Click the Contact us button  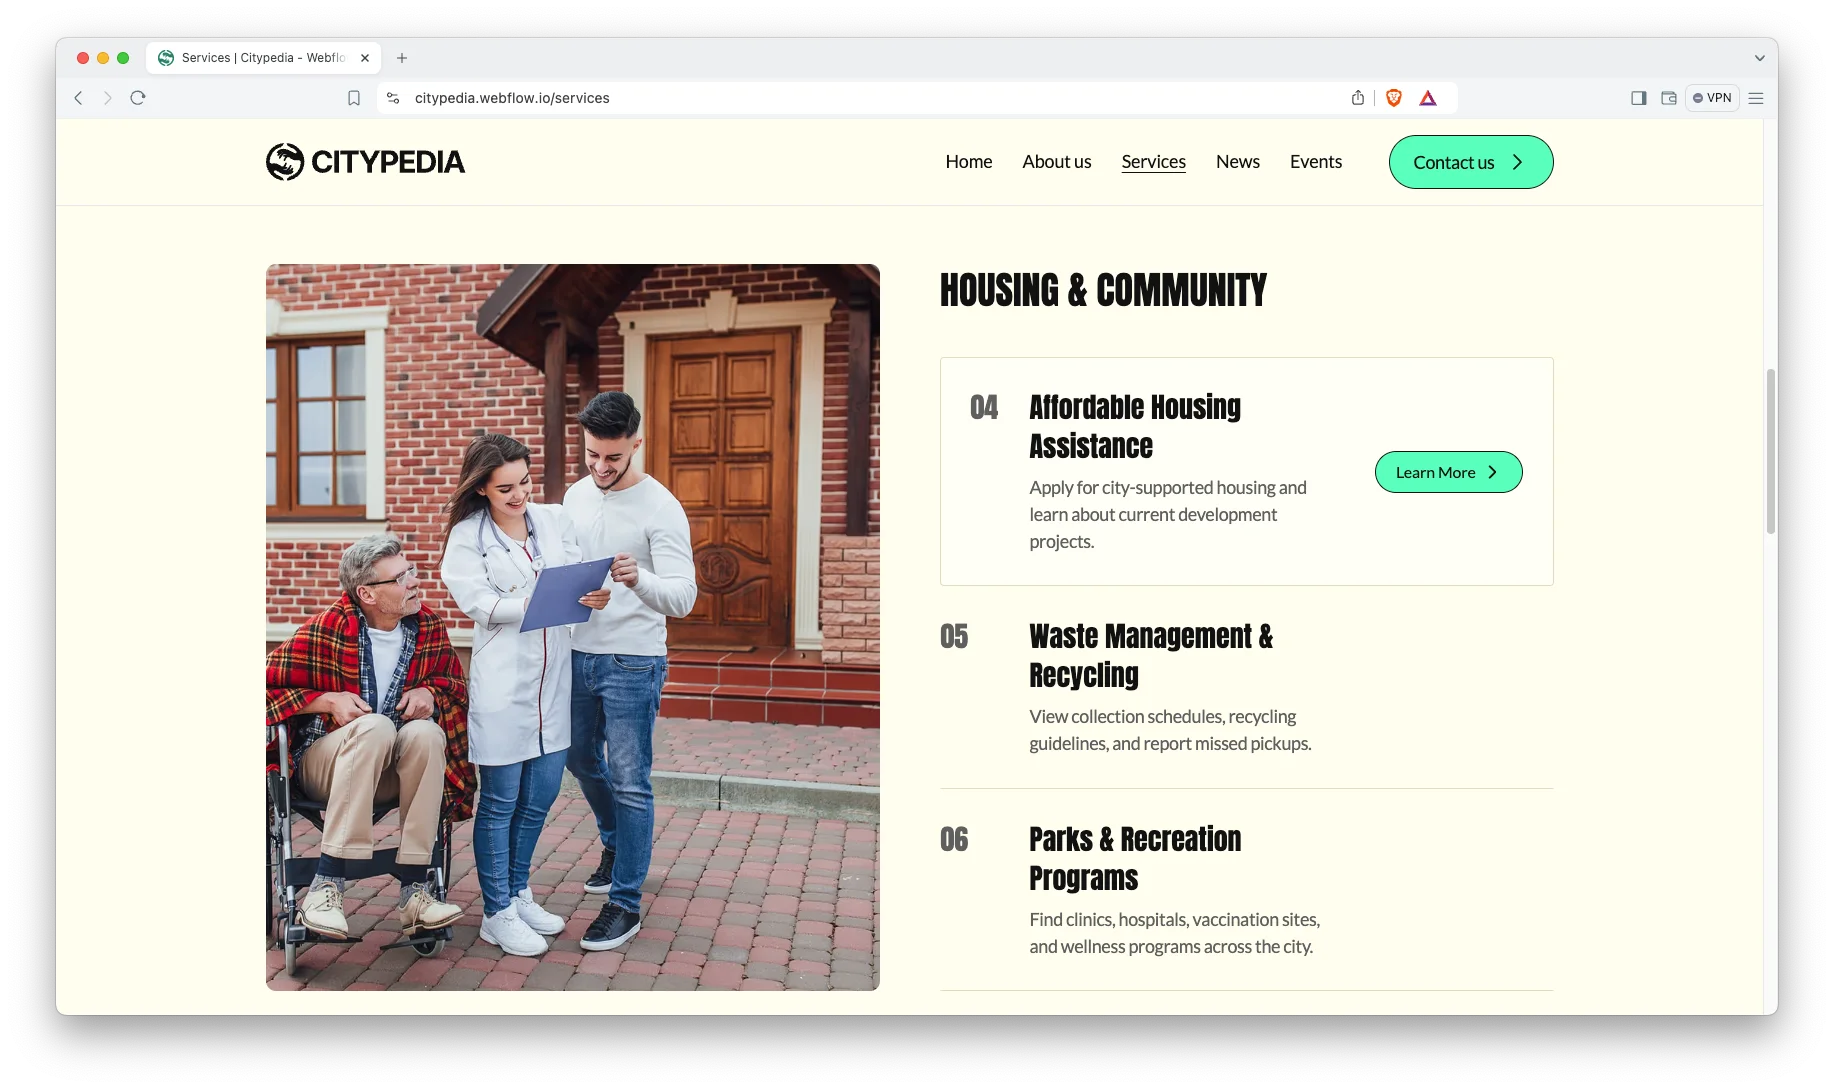coord(1470,162)
